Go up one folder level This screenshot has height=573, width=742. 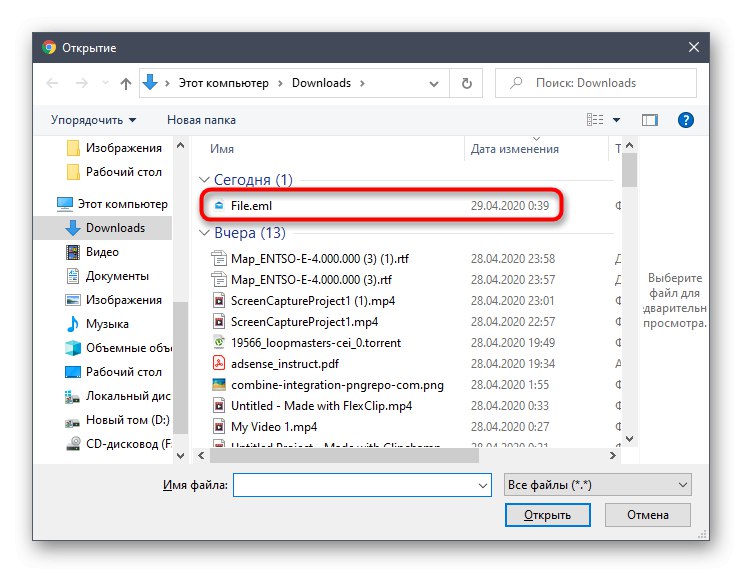pyautogui.click(x=125, y=83)
